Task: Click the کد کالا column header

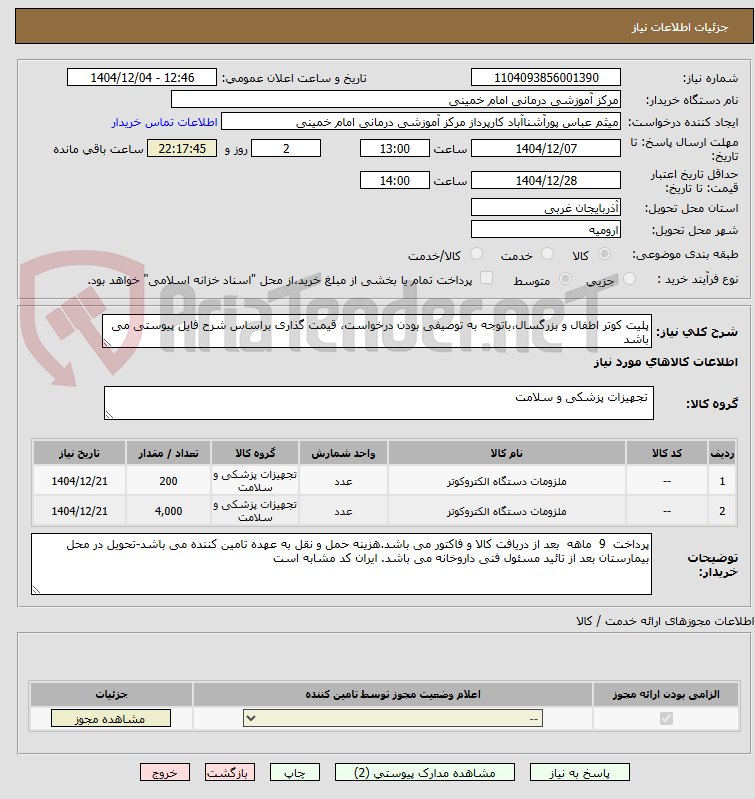Action: [667, 453]
